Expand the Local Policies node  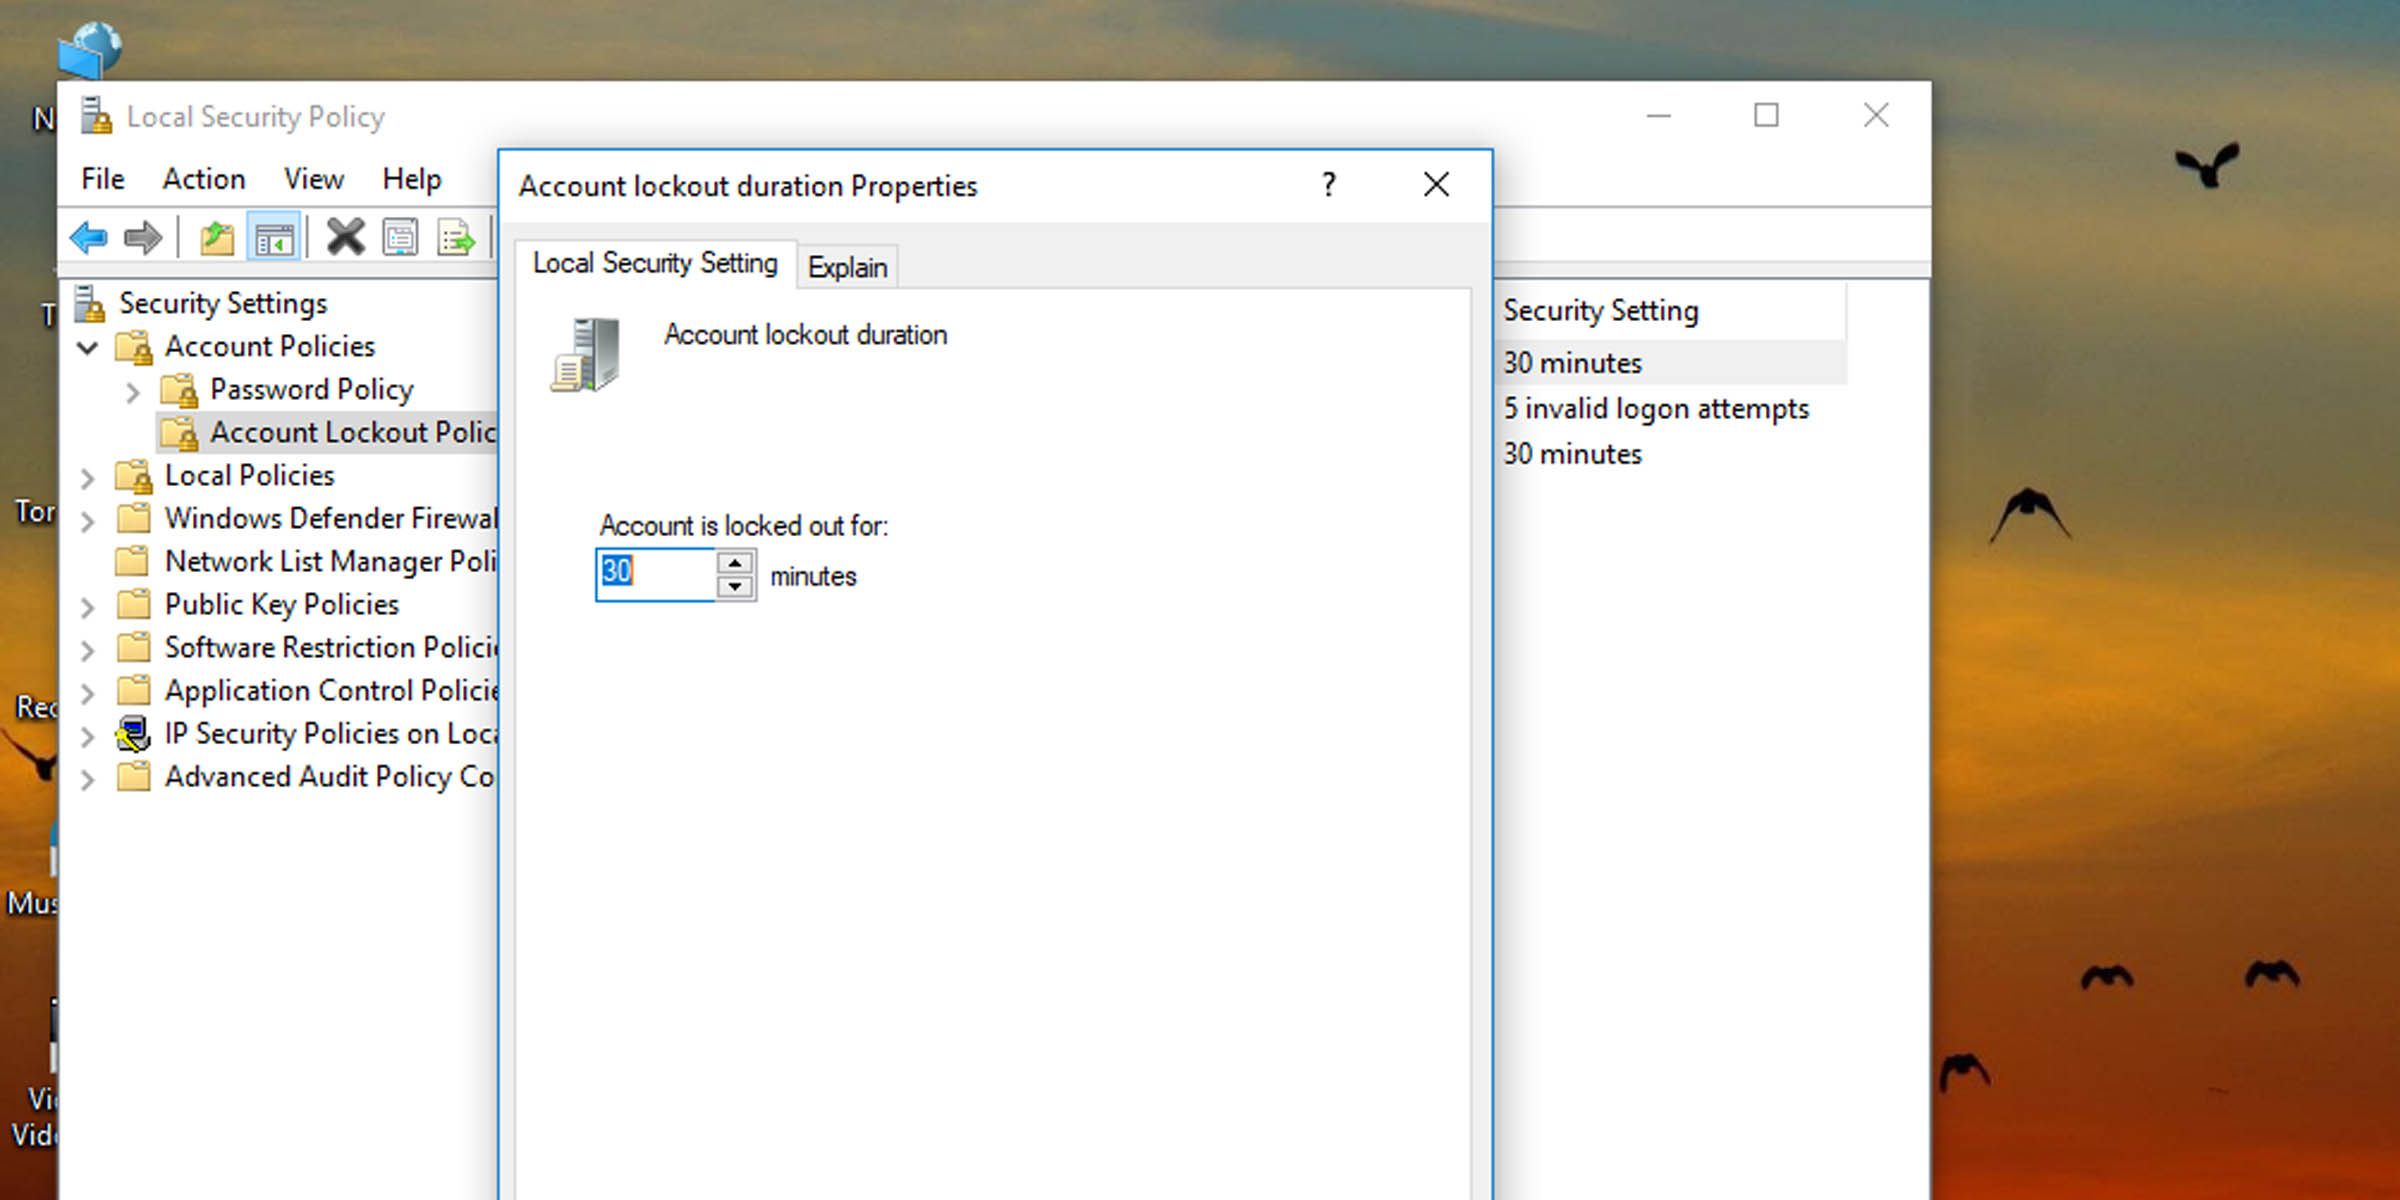click(x=88, y=478)
